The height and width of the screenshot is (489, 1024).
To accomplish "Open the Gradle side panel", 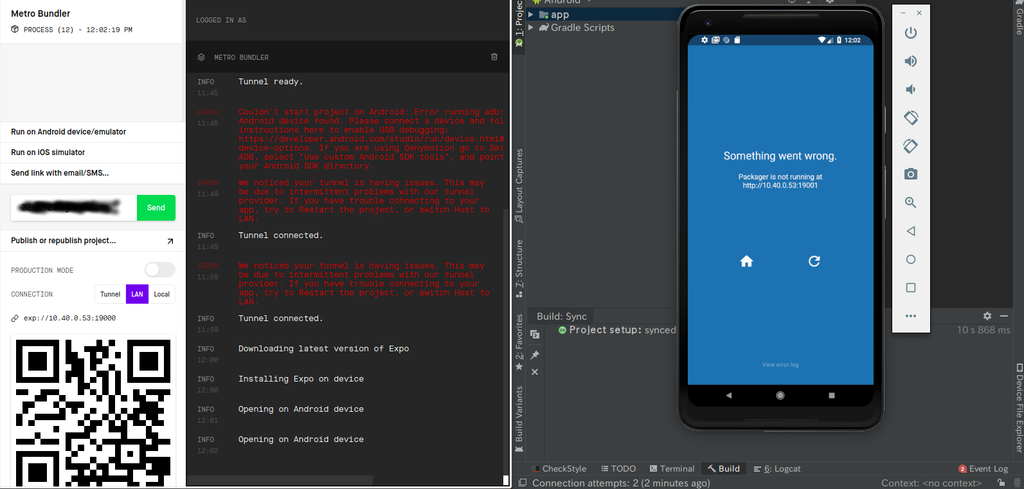I will tap(1018, 18).
